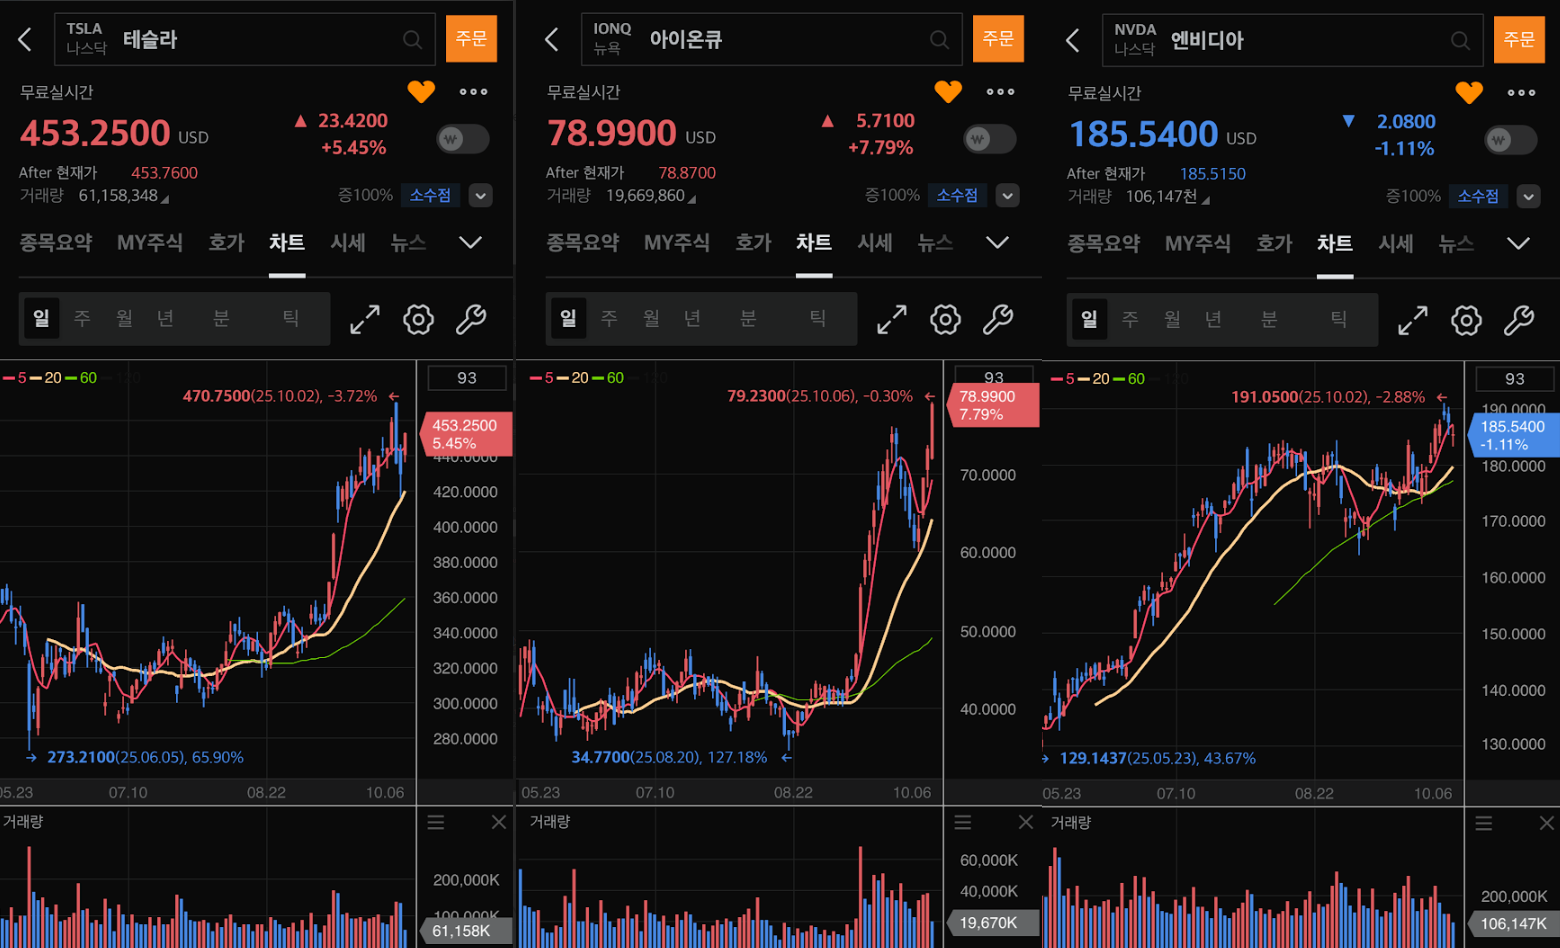This screenshot has width=1560, height=948.
Task: Expand dropdown next to Tesla 소수점 badge
Action: (x=481, y=196)
